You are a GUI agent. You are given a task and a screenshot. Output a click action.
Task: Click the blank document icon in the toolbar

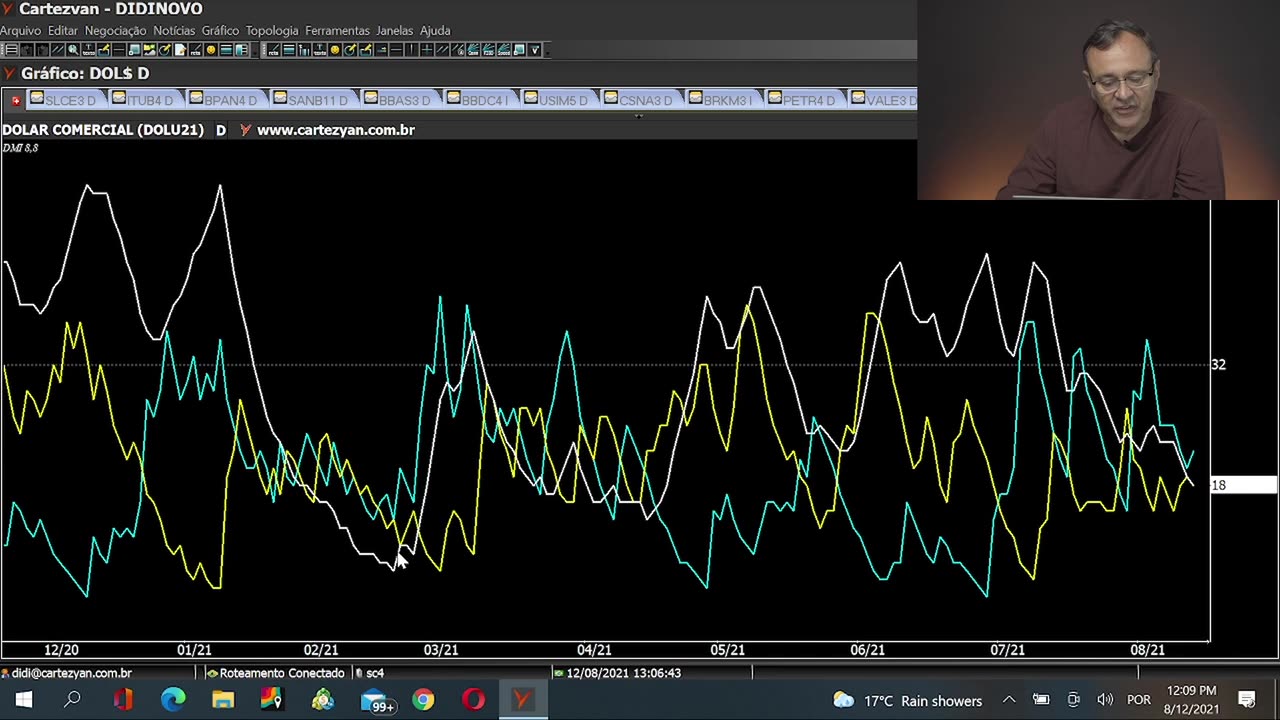click(x=180, y=50)
